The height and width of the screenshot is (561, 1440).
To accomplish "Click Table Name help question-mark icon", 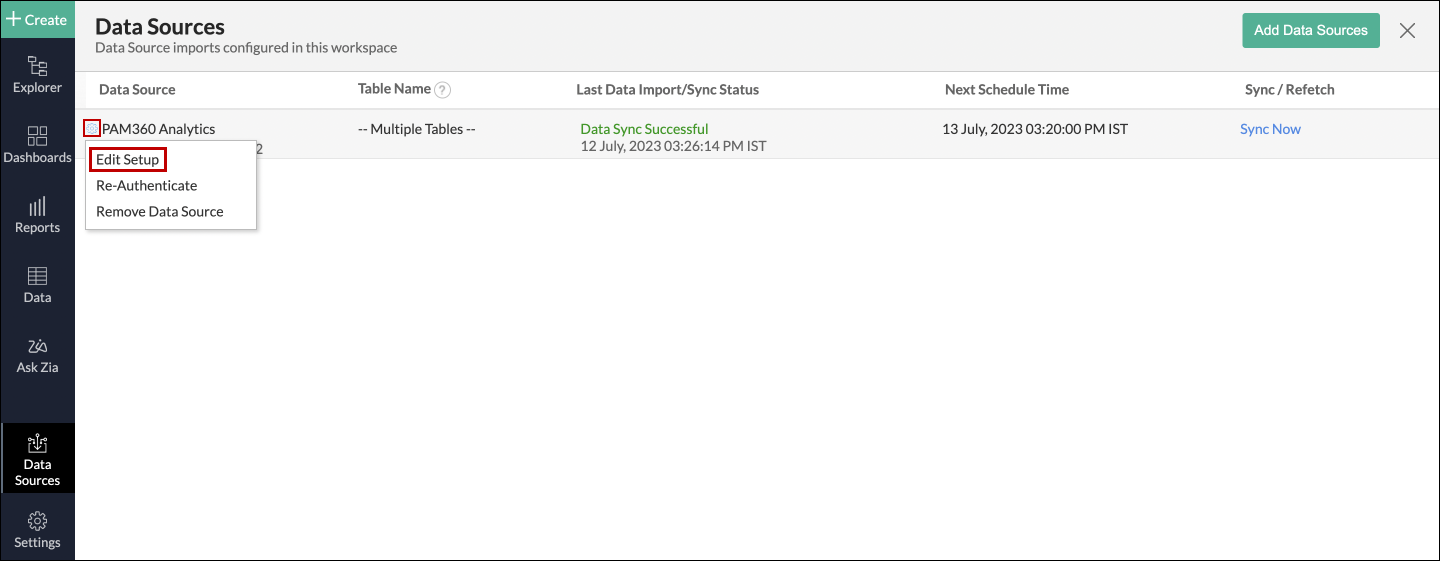I will pyautogui.click(x=442, y=90).
